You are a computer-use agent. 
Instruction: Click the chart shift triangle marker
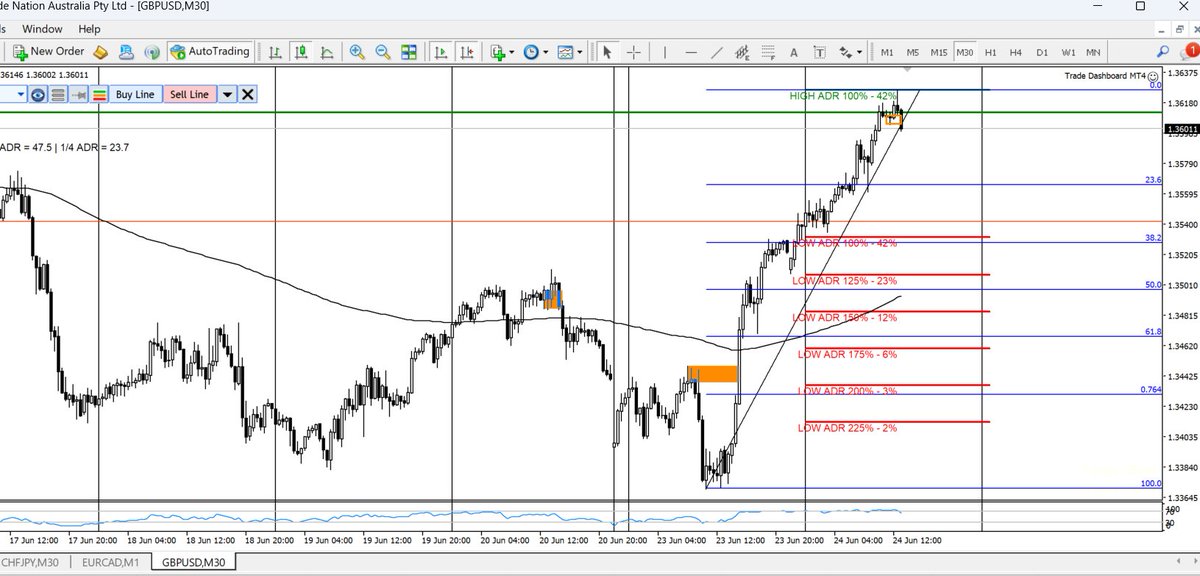(x=908, y=69)
